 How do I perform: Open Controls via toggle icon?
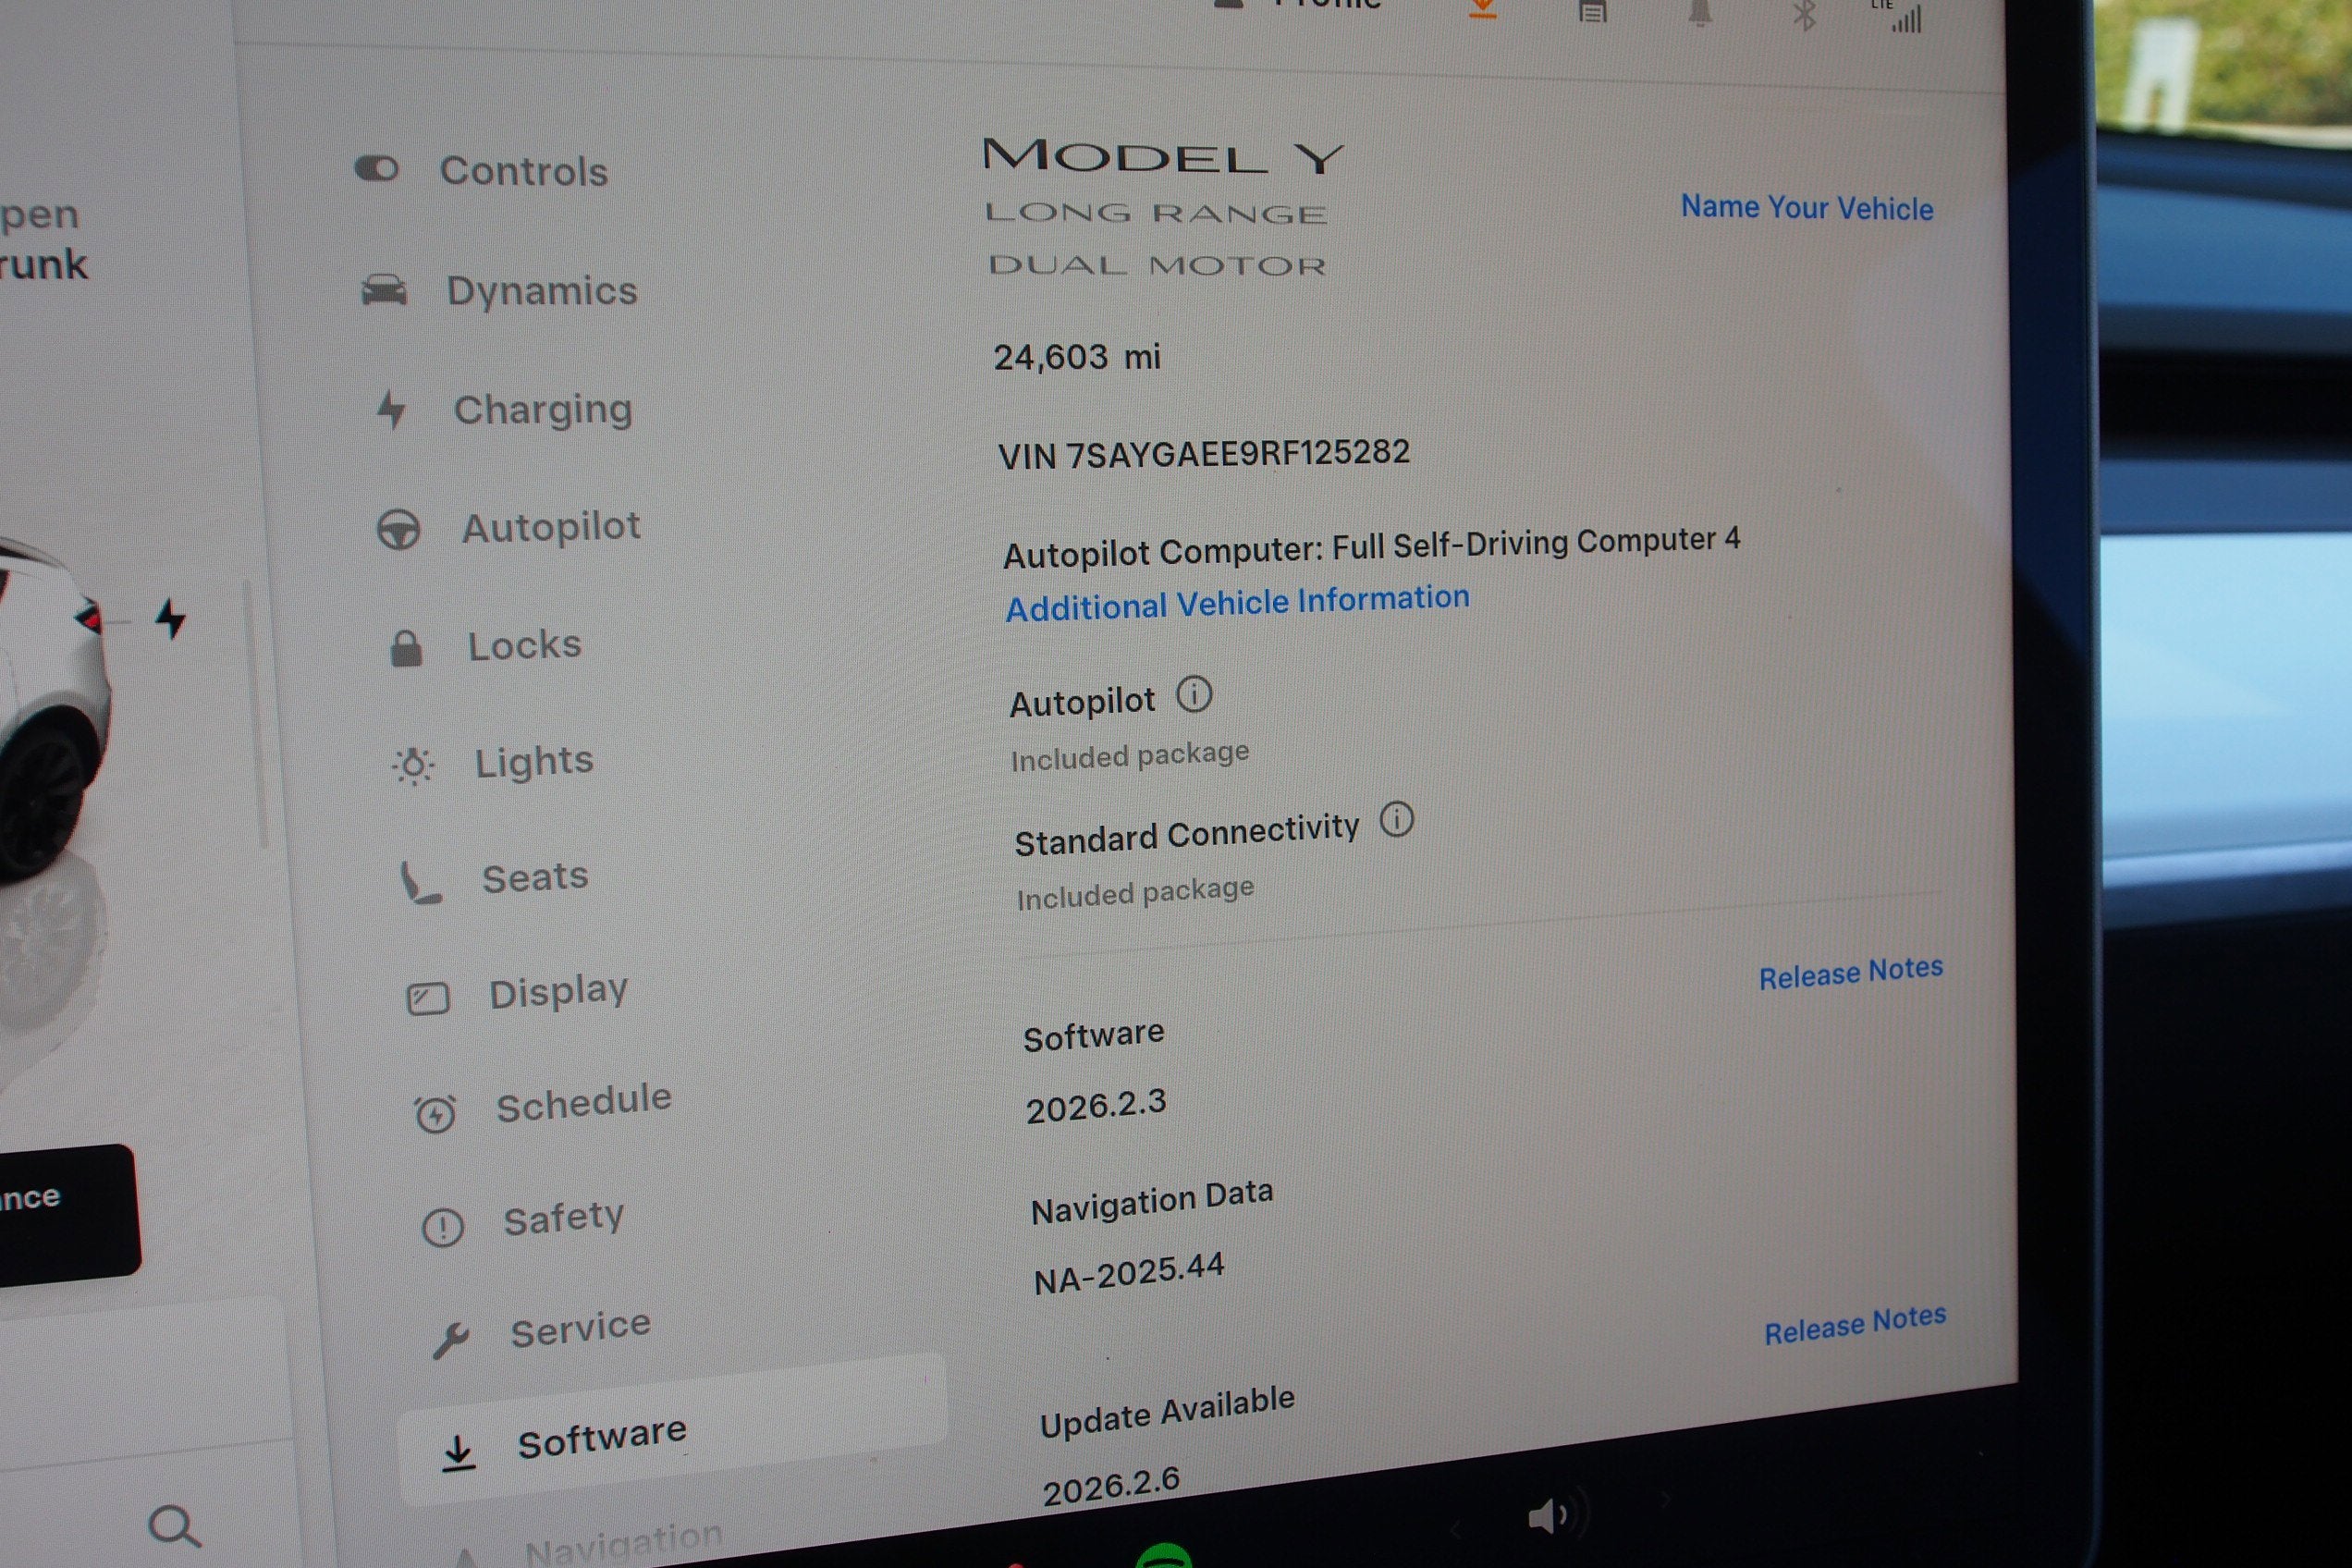[x=377, y=169]
